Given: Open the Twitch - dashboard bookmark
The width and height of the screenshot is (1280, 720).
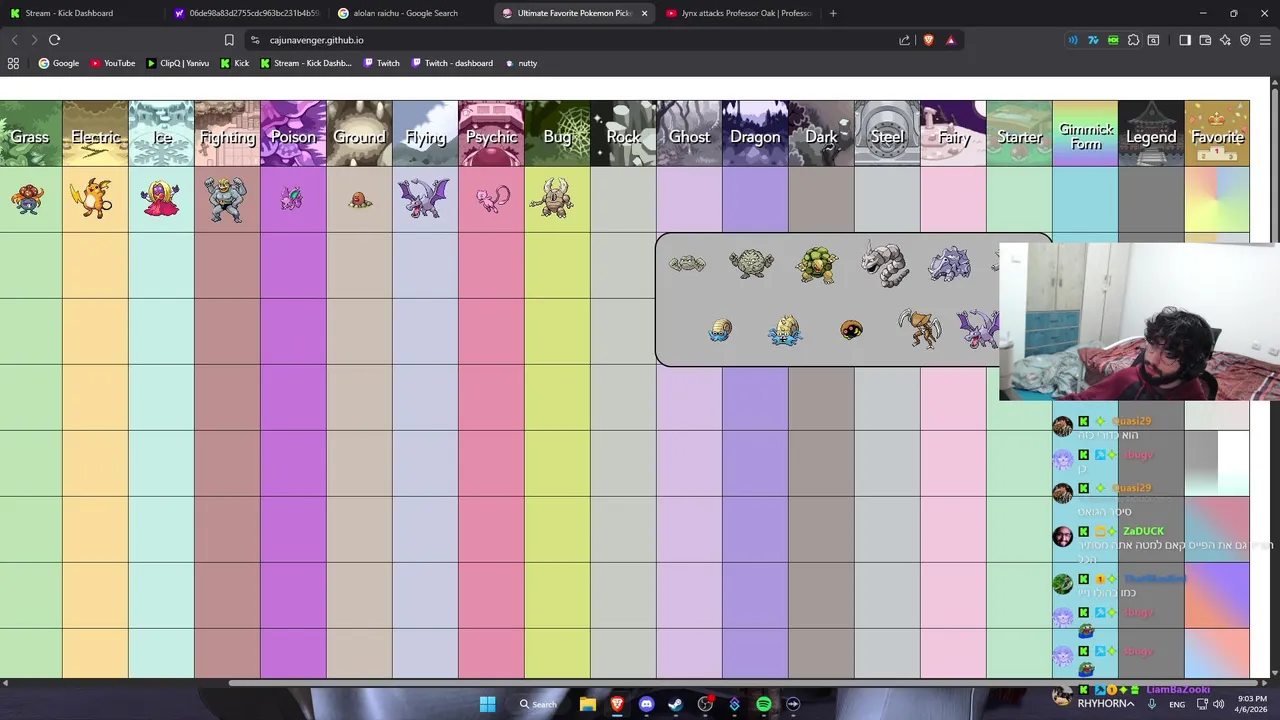Looking at the screenshot, I should pos(451,63).
